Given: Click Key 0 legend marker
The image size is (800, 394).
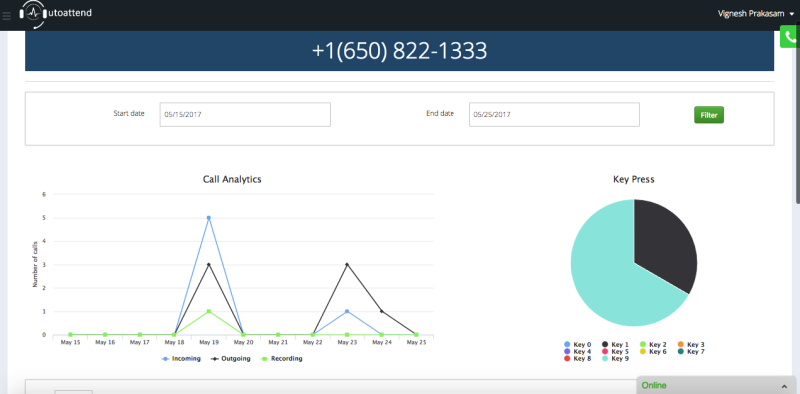Looking at the screenshot, I should tap(567, 345).
